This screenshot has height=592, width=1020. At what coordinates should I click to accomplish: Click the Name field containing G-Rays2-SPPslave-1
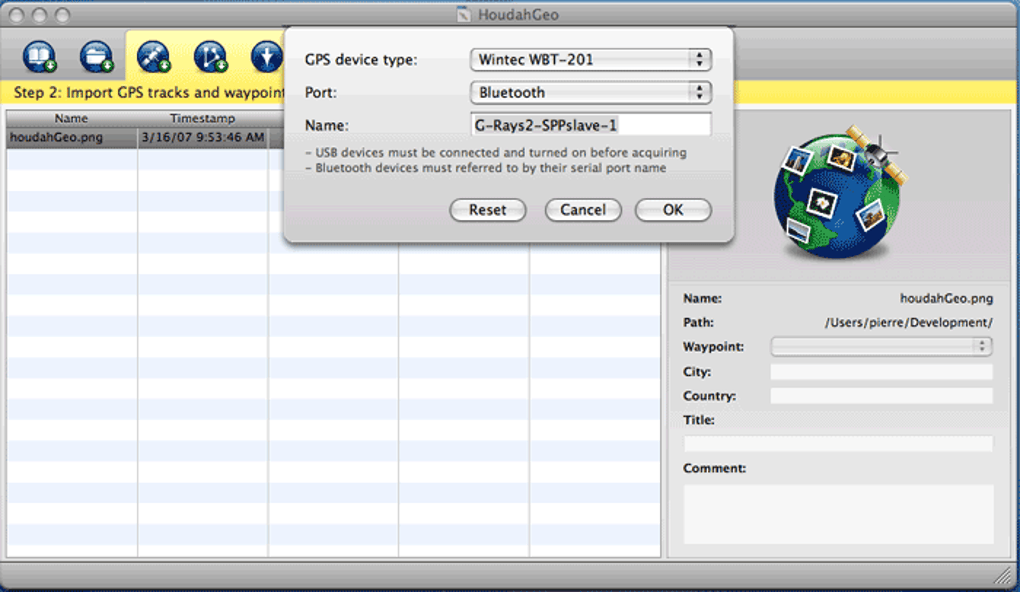coord(591,125)
